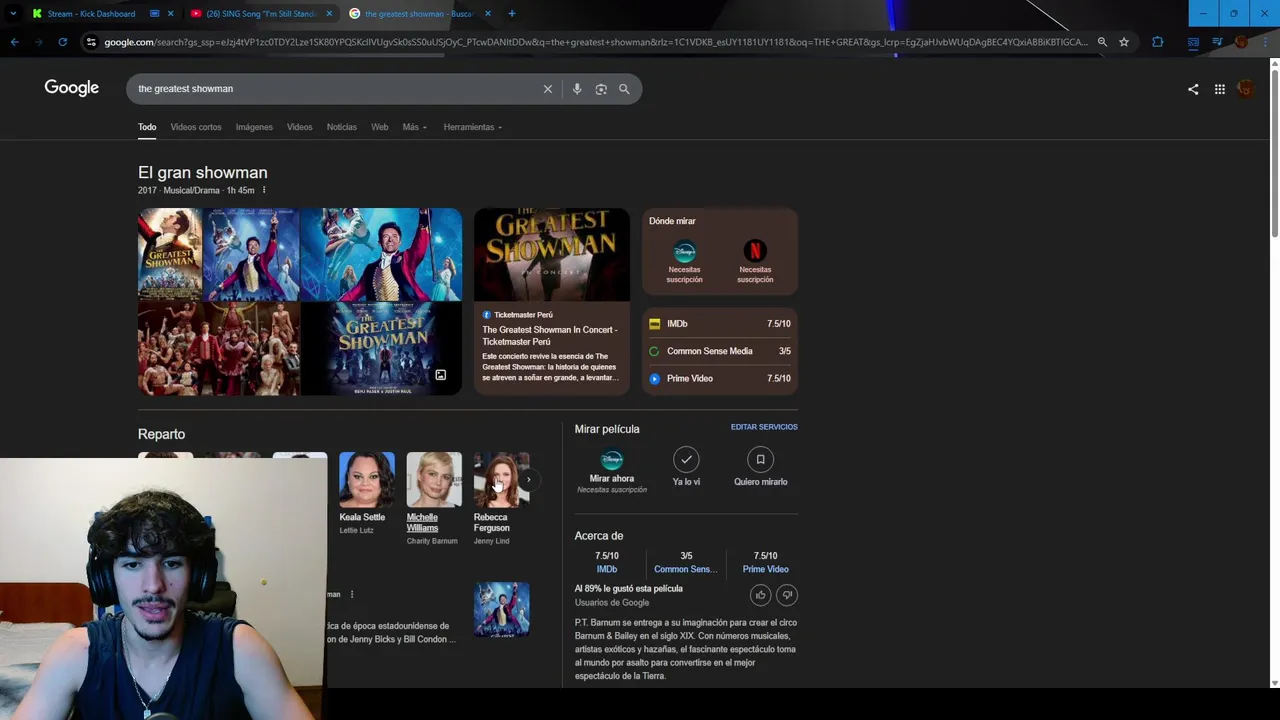
Task: Like the movie with thumbs up
Action: click(760, 595)
